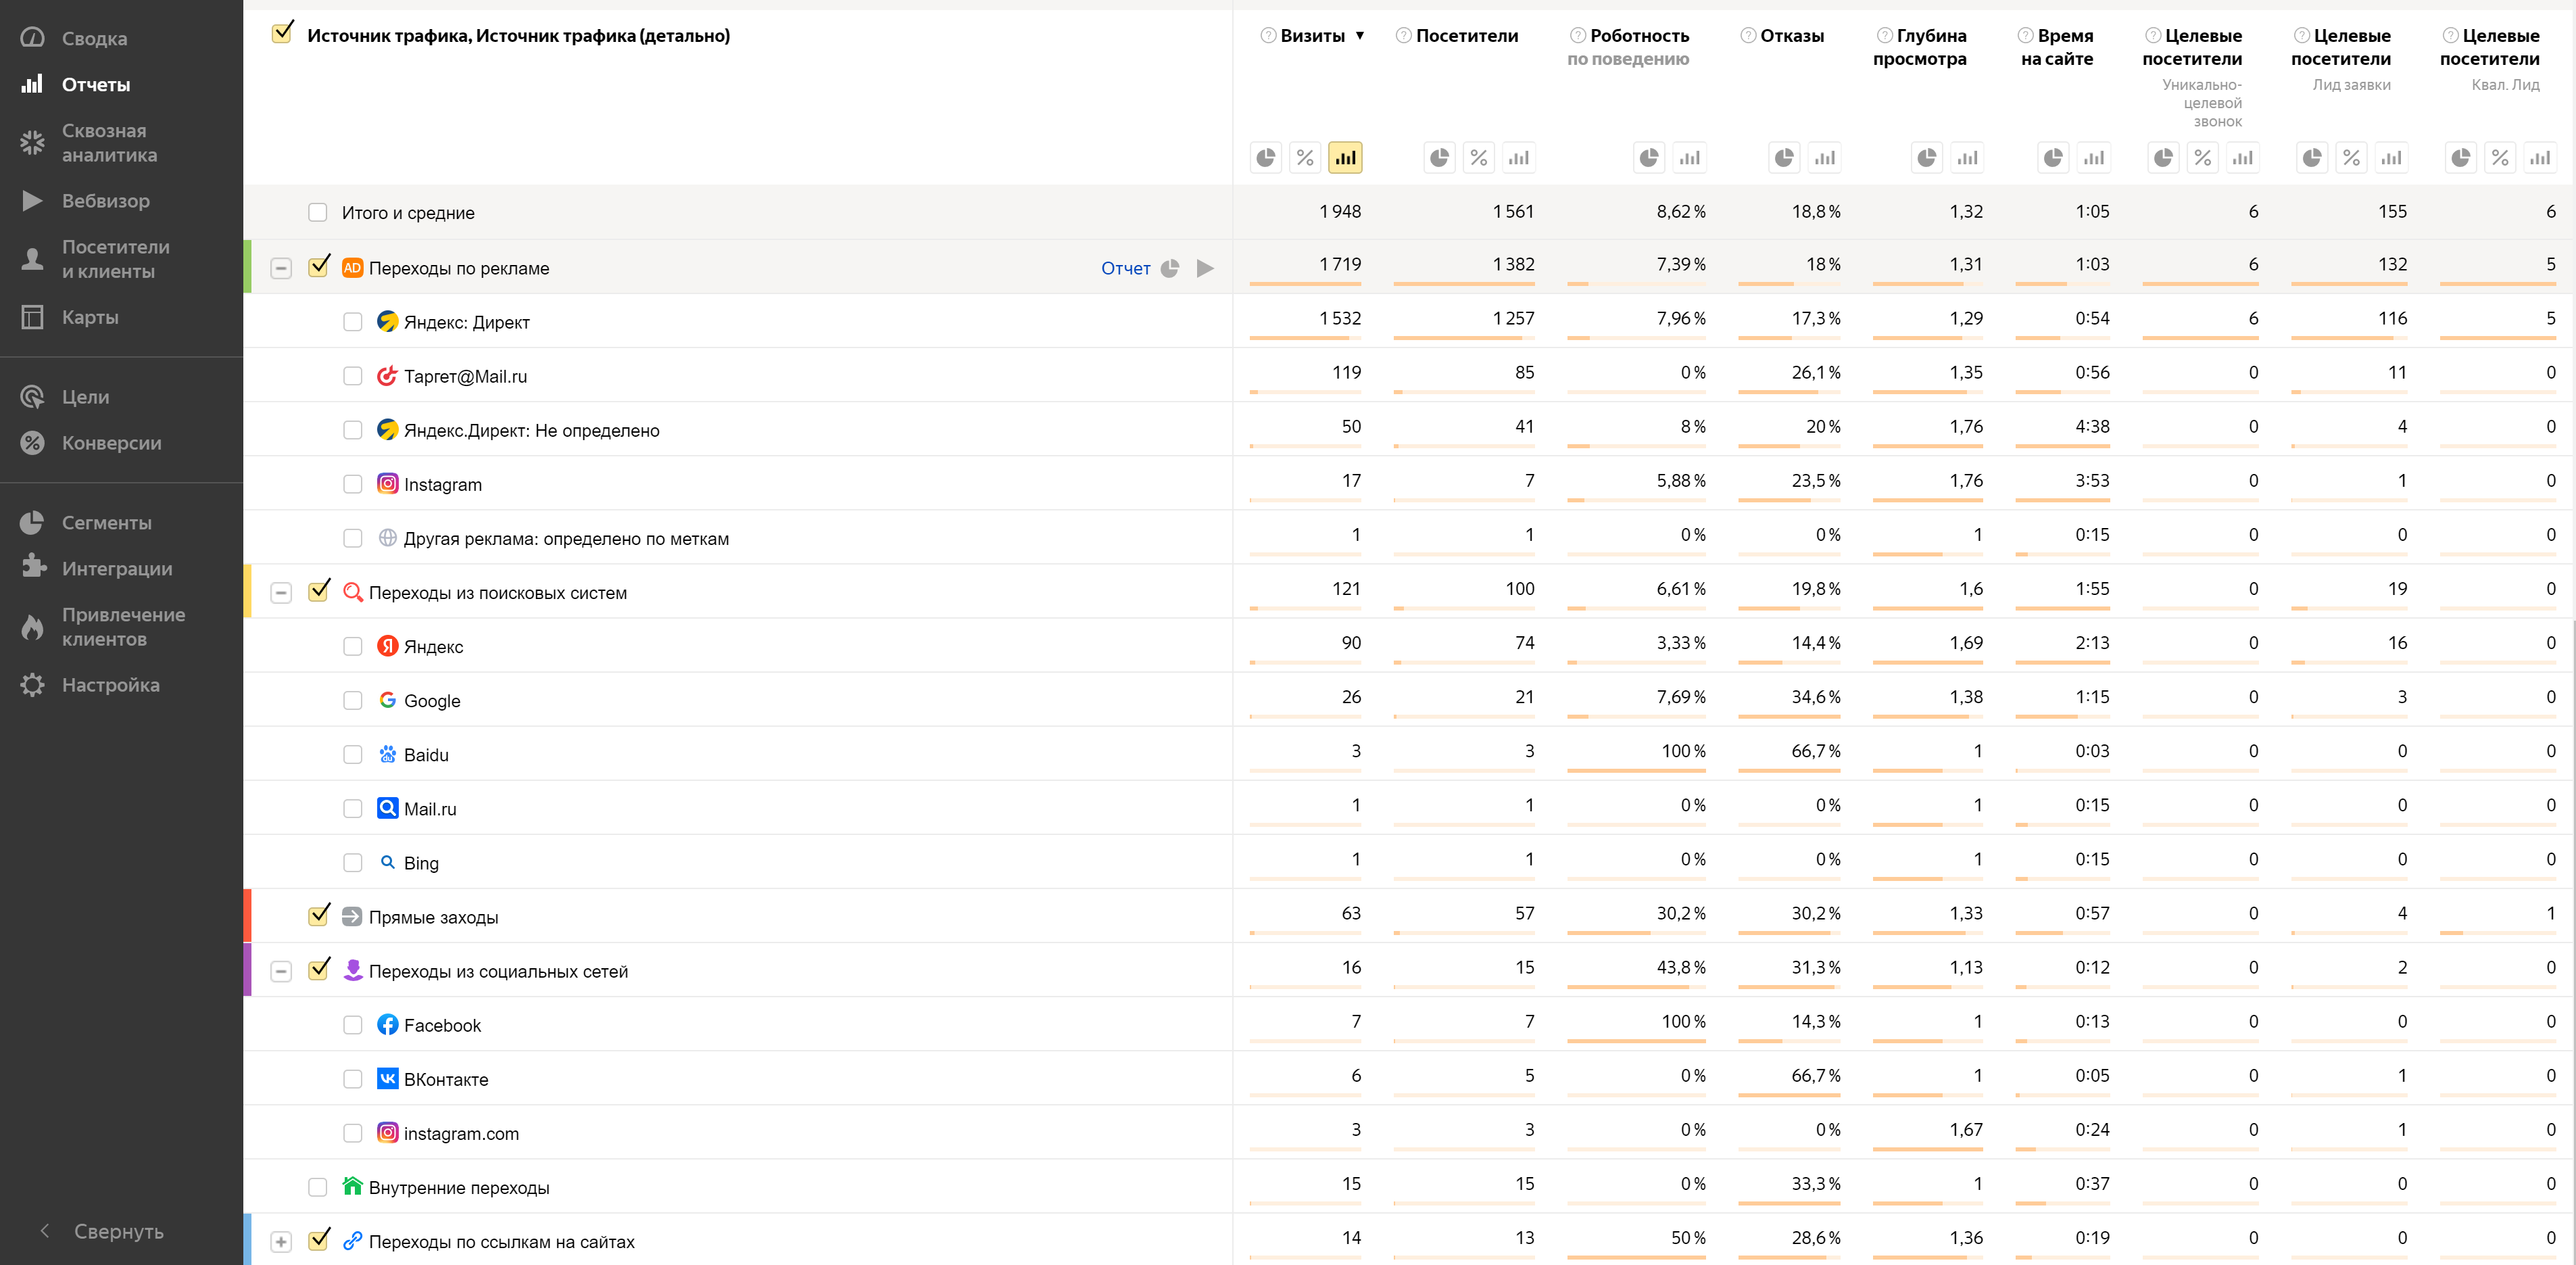Switch Визиты column to percent view icon
Image resolution: width=2576 pixels, height=1265 pixels.
1305,158
